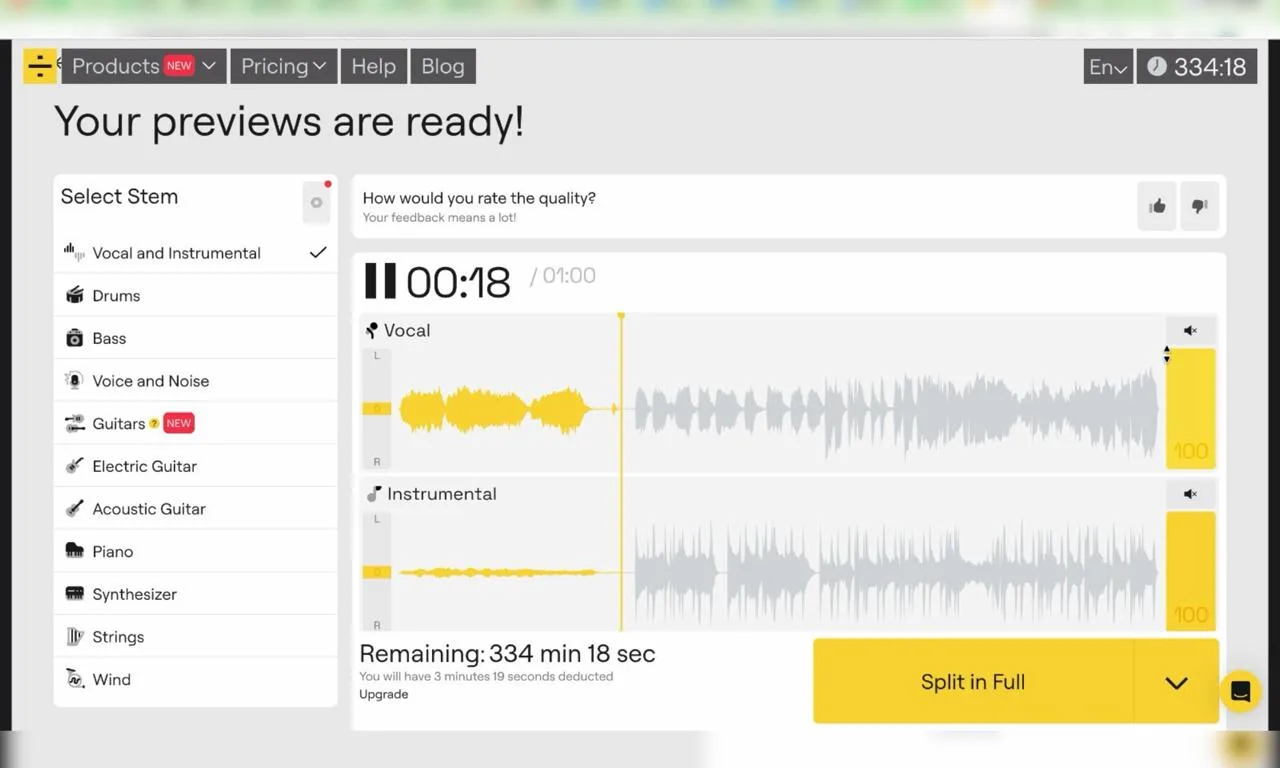Image resolution: width=1280 pixels, height=768 pixels.
Task: Open the Blog page
Action: [443, 66]
